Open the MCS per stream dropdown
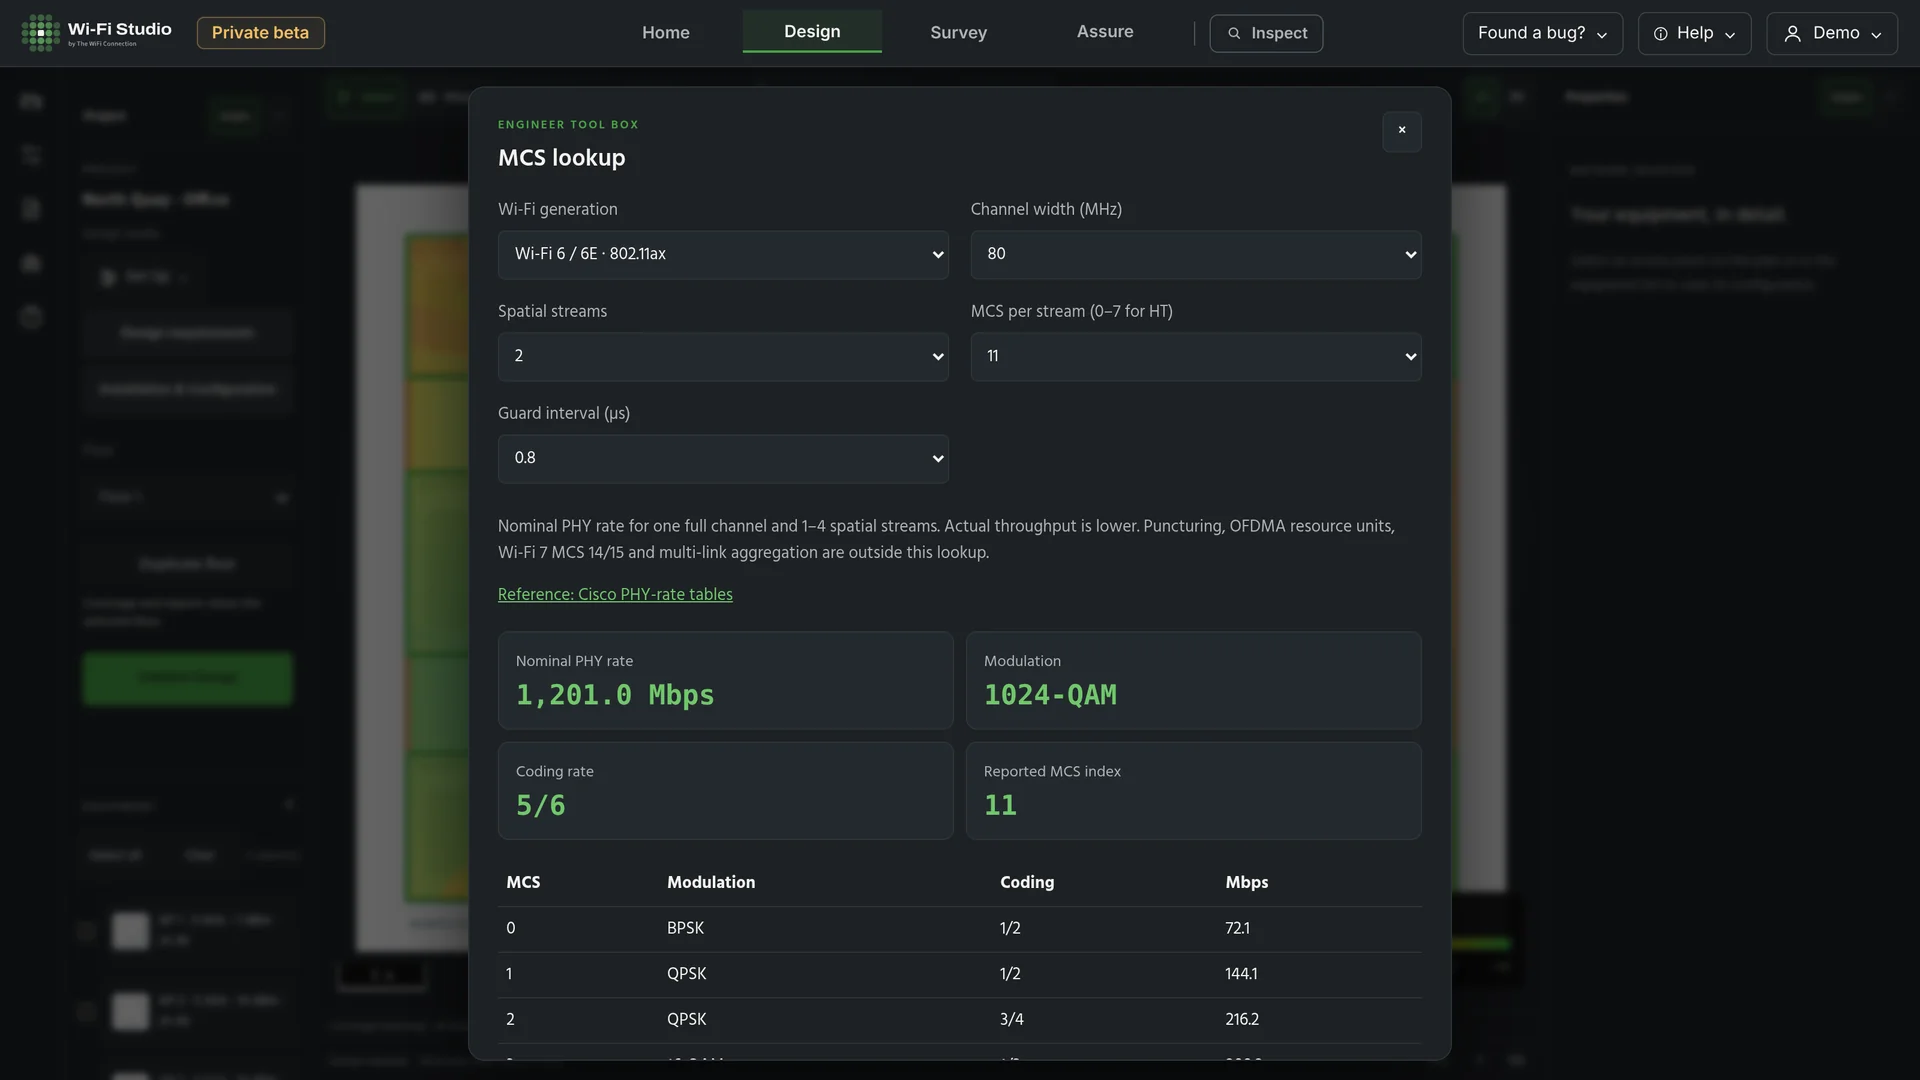Image resolution: width=1920 pixels, height=1080 pixels. [x=1196, y=356]
